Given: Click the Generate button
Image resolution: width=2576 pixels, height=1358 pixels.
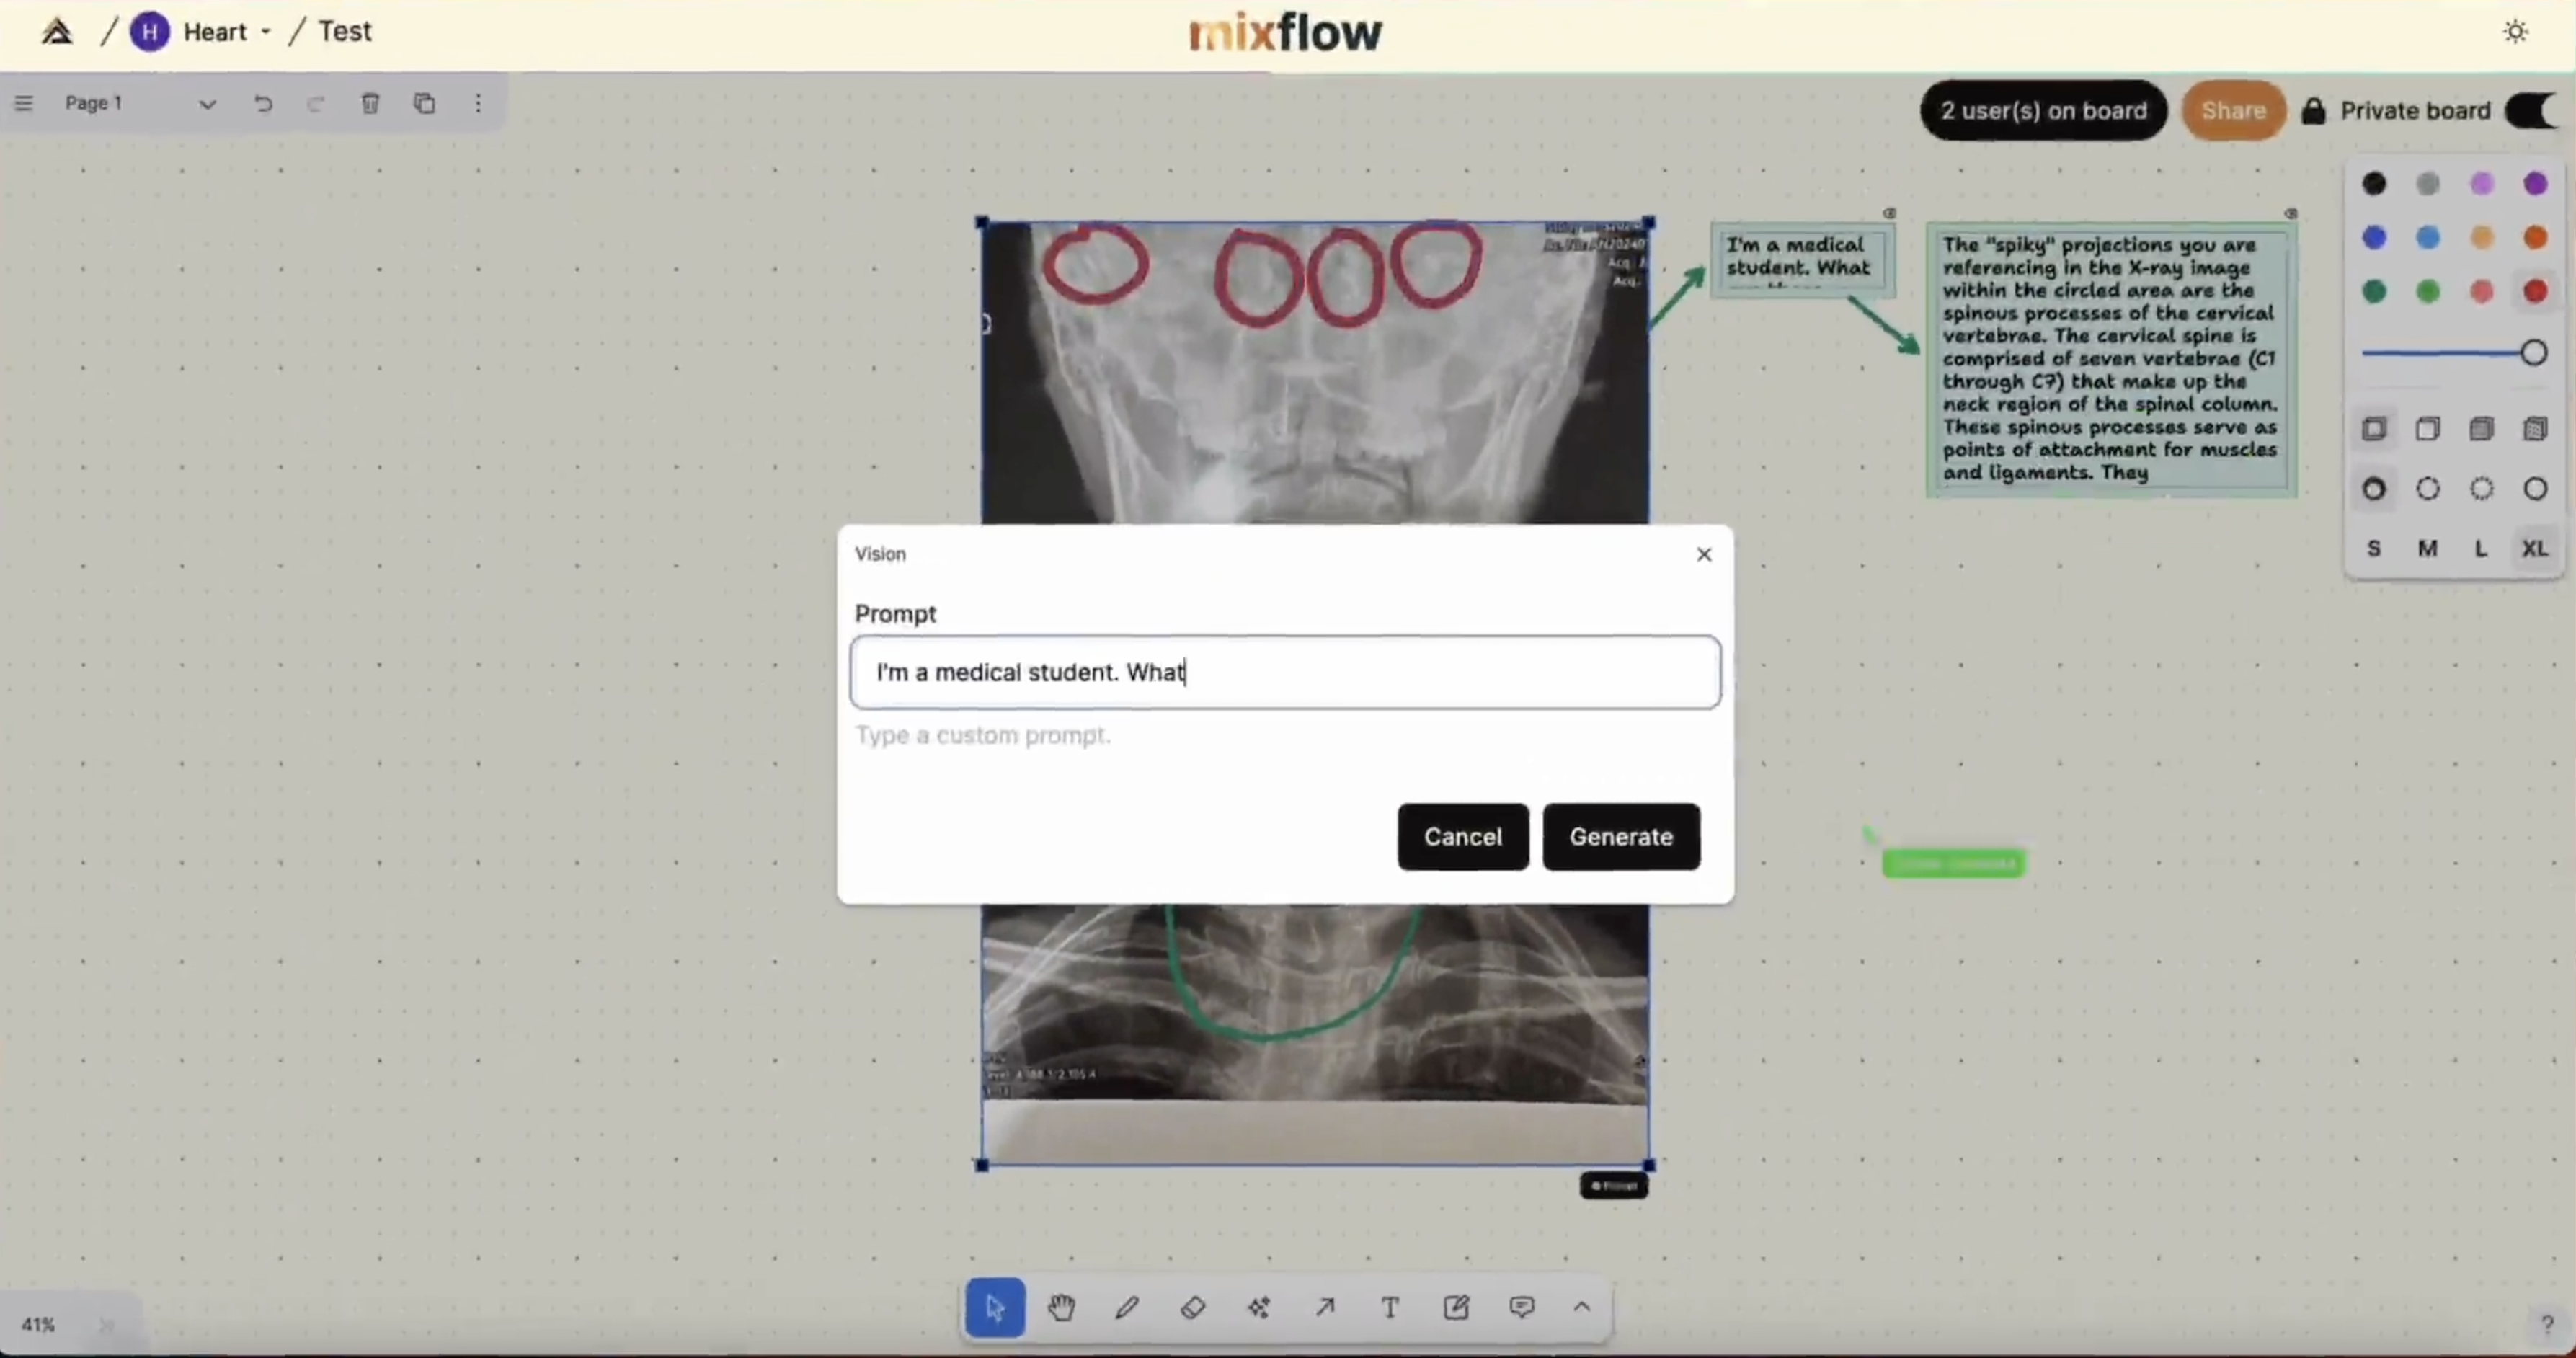Looking at the screenshot, I should coord(1620,836).
